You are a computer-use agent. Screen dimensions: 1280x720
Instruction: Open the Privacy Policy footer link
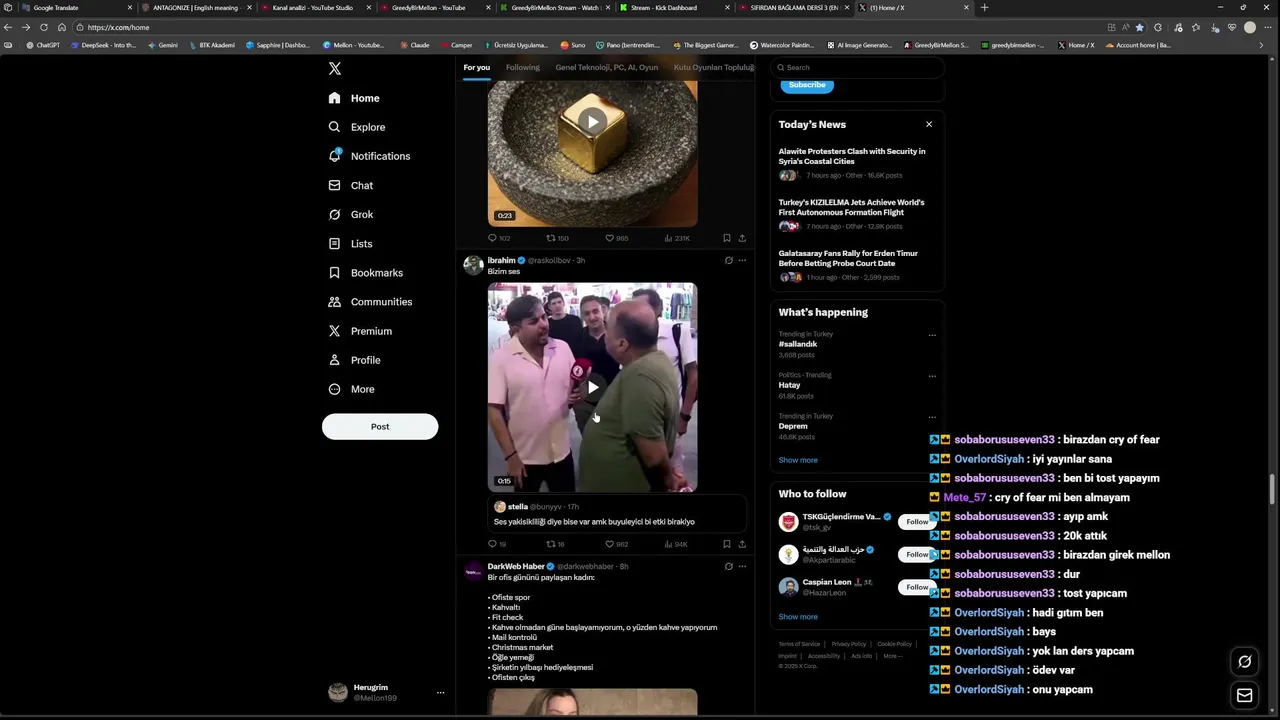848,644
